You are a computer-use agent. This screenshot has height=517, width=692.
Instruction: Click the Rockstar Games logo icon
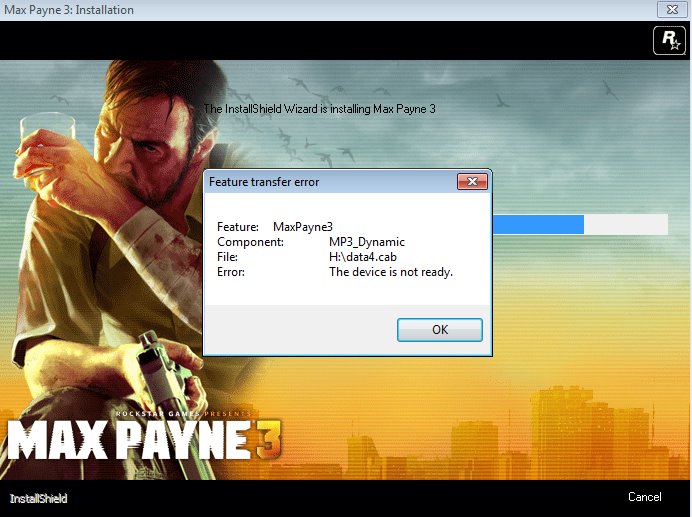(x=670, y=41)
